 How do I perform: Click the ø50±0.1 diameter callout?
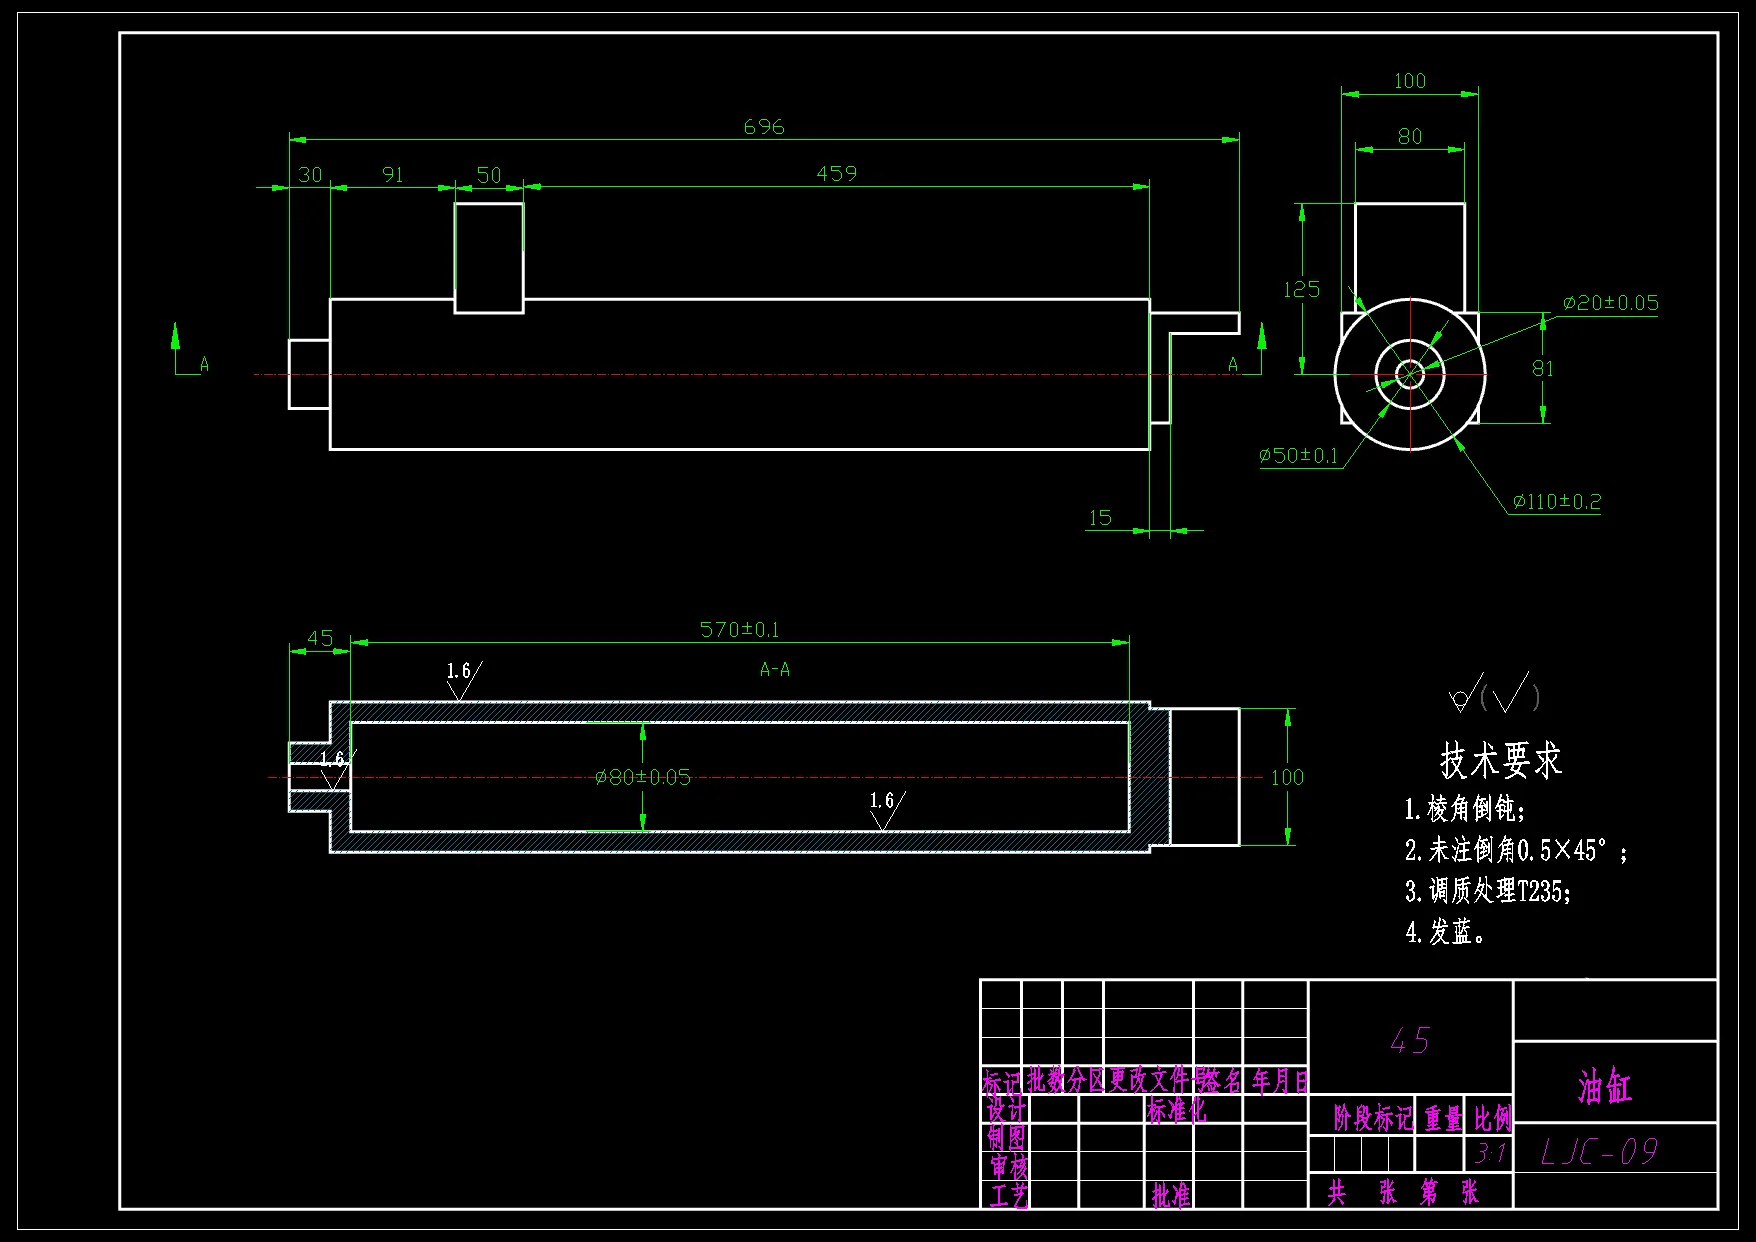coord(1298,456)
